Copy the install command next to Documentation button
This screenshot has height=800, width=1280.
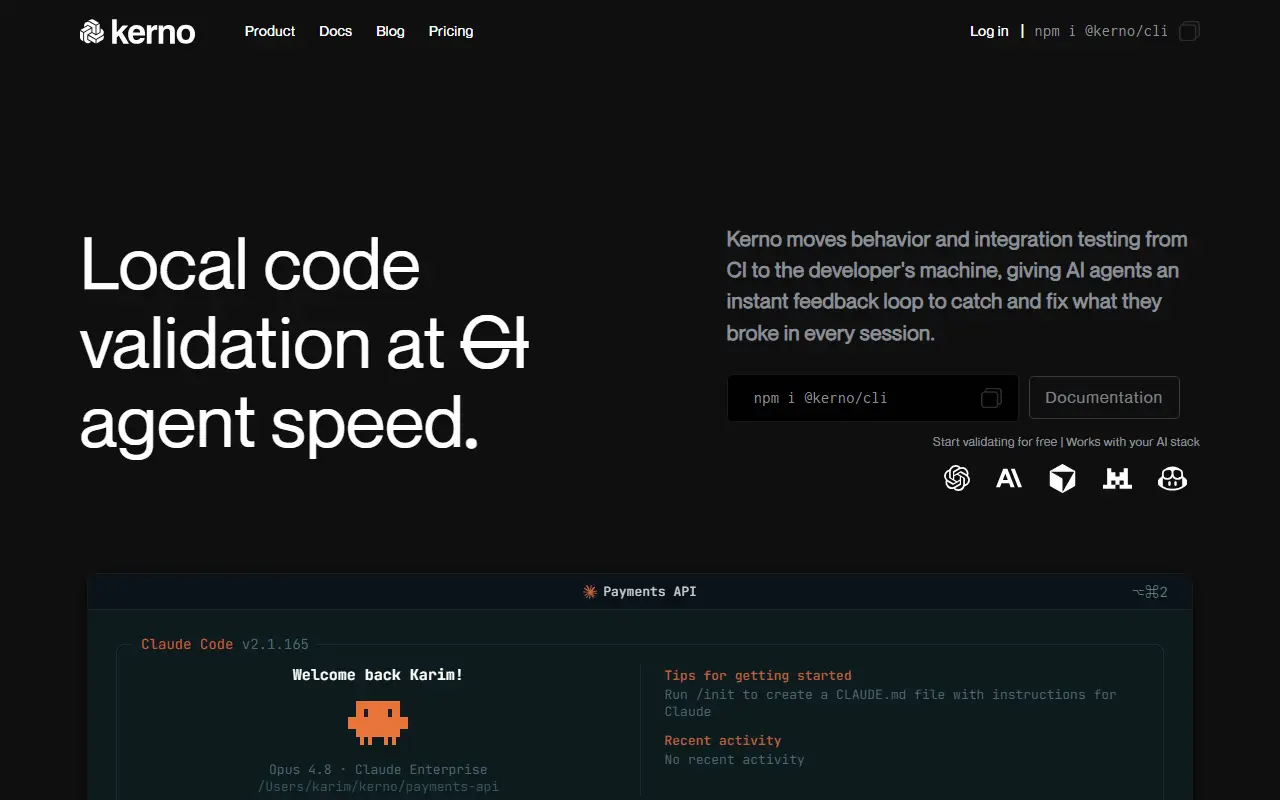[991, 398]
